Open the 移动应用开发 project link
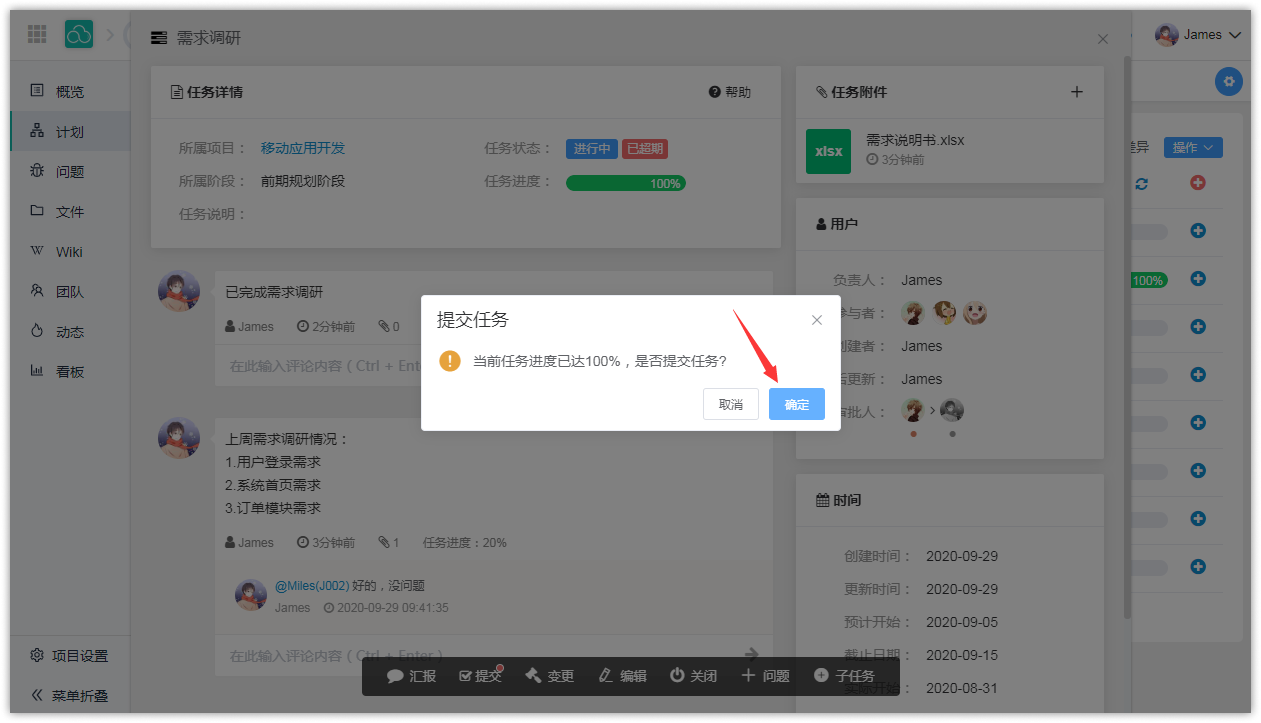Screen dimensions: 1261x723 303,148
